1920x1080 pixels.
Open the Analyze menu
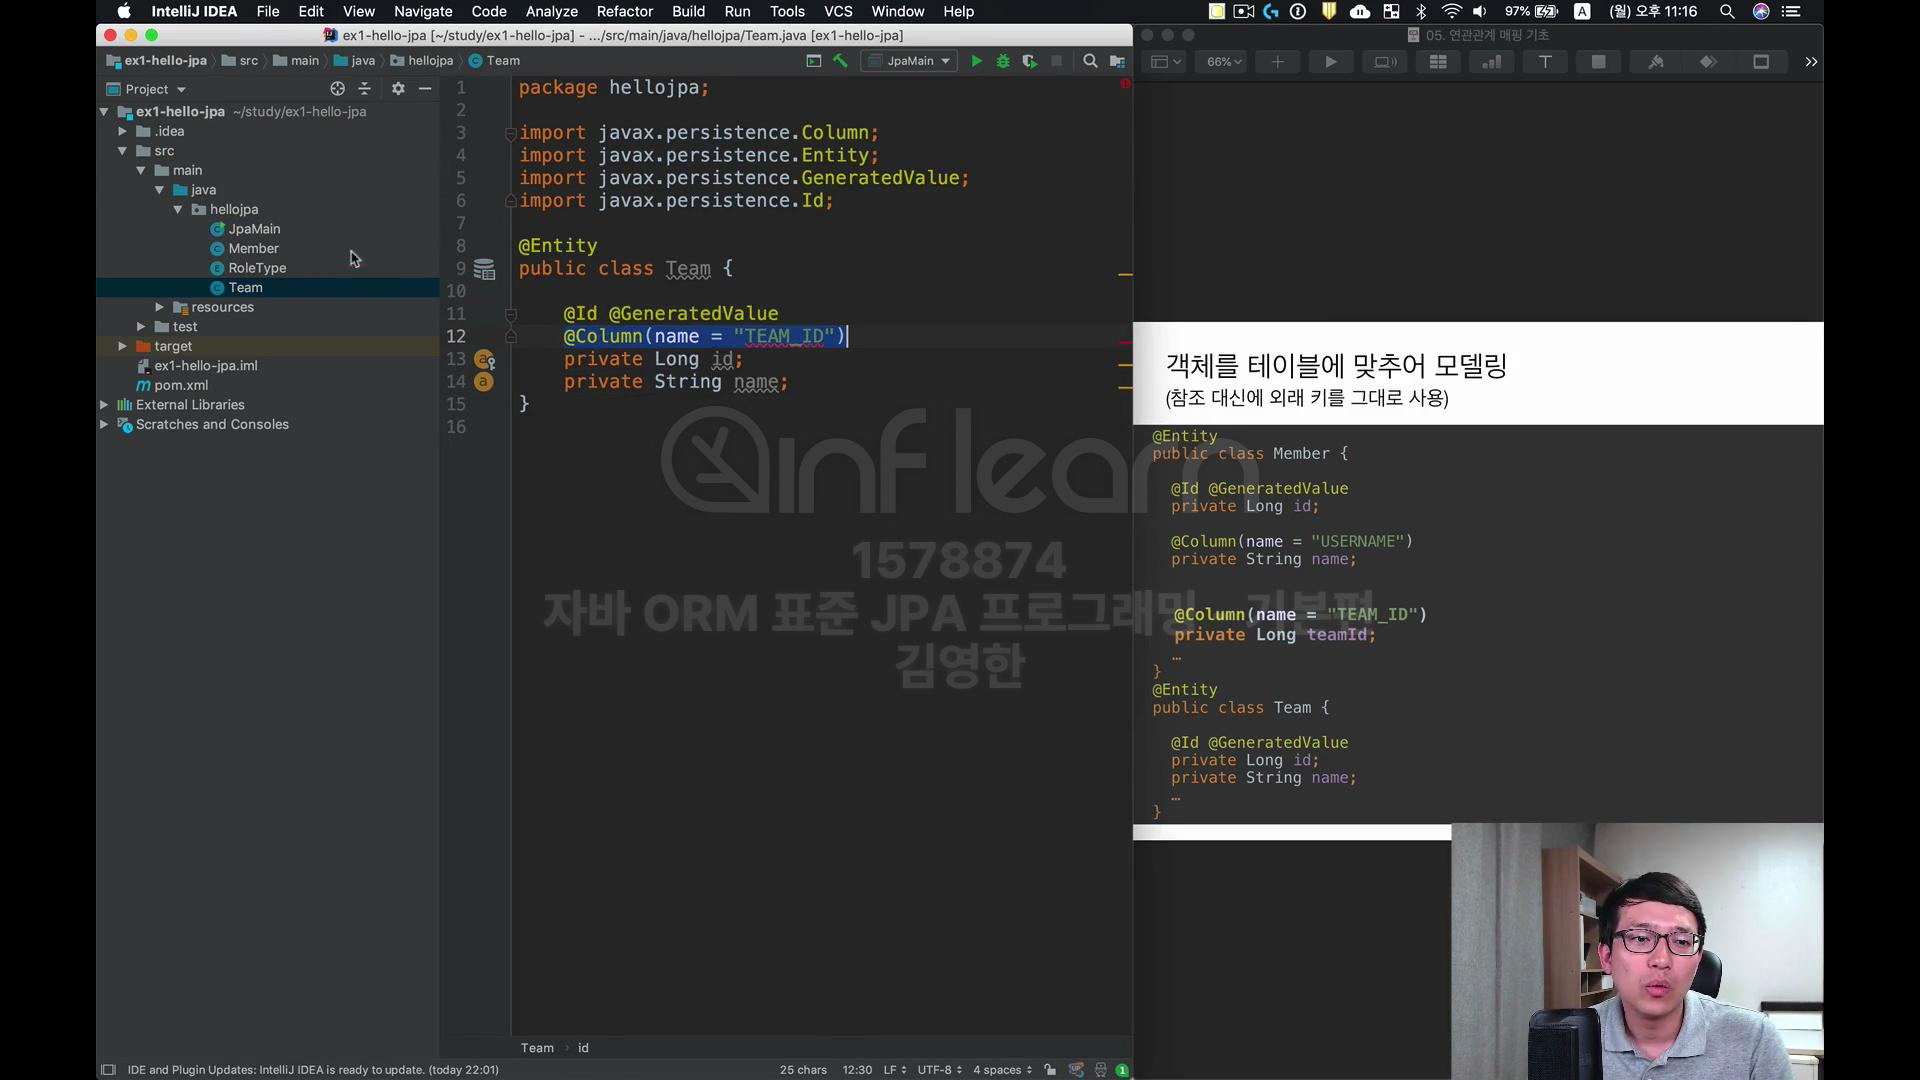552,12
